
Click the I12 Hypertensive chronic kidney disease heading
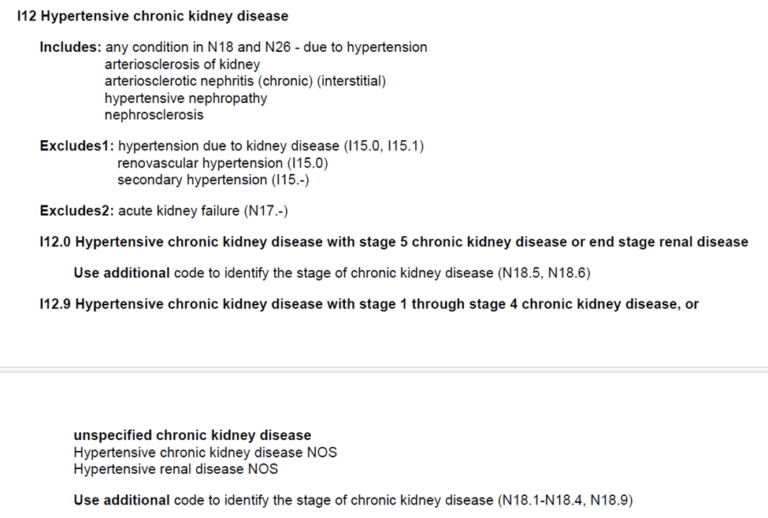point(152,16)
